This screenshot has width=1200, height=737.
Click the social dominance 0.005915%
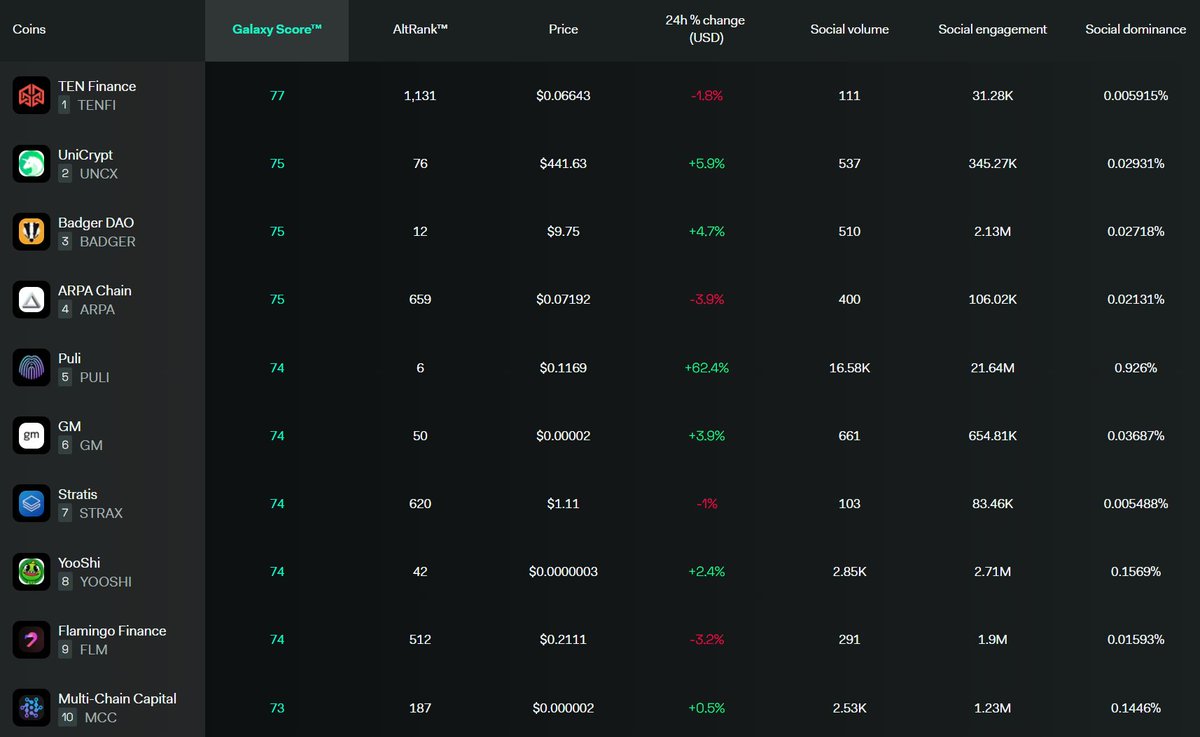[1135, 96]
